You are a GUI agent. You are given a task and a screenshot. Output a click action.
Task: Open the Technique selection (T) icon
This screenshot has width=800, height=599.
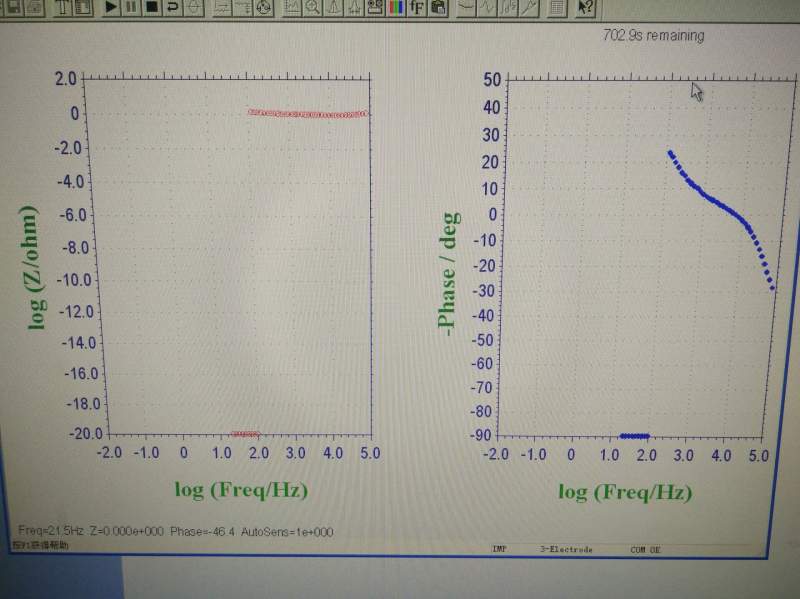coord(63,7)
